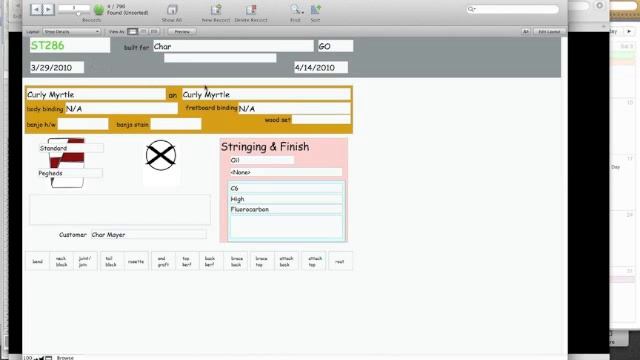Click the fretboard binding N/A field
The image size is (640, 360).
tap(294, 108)
